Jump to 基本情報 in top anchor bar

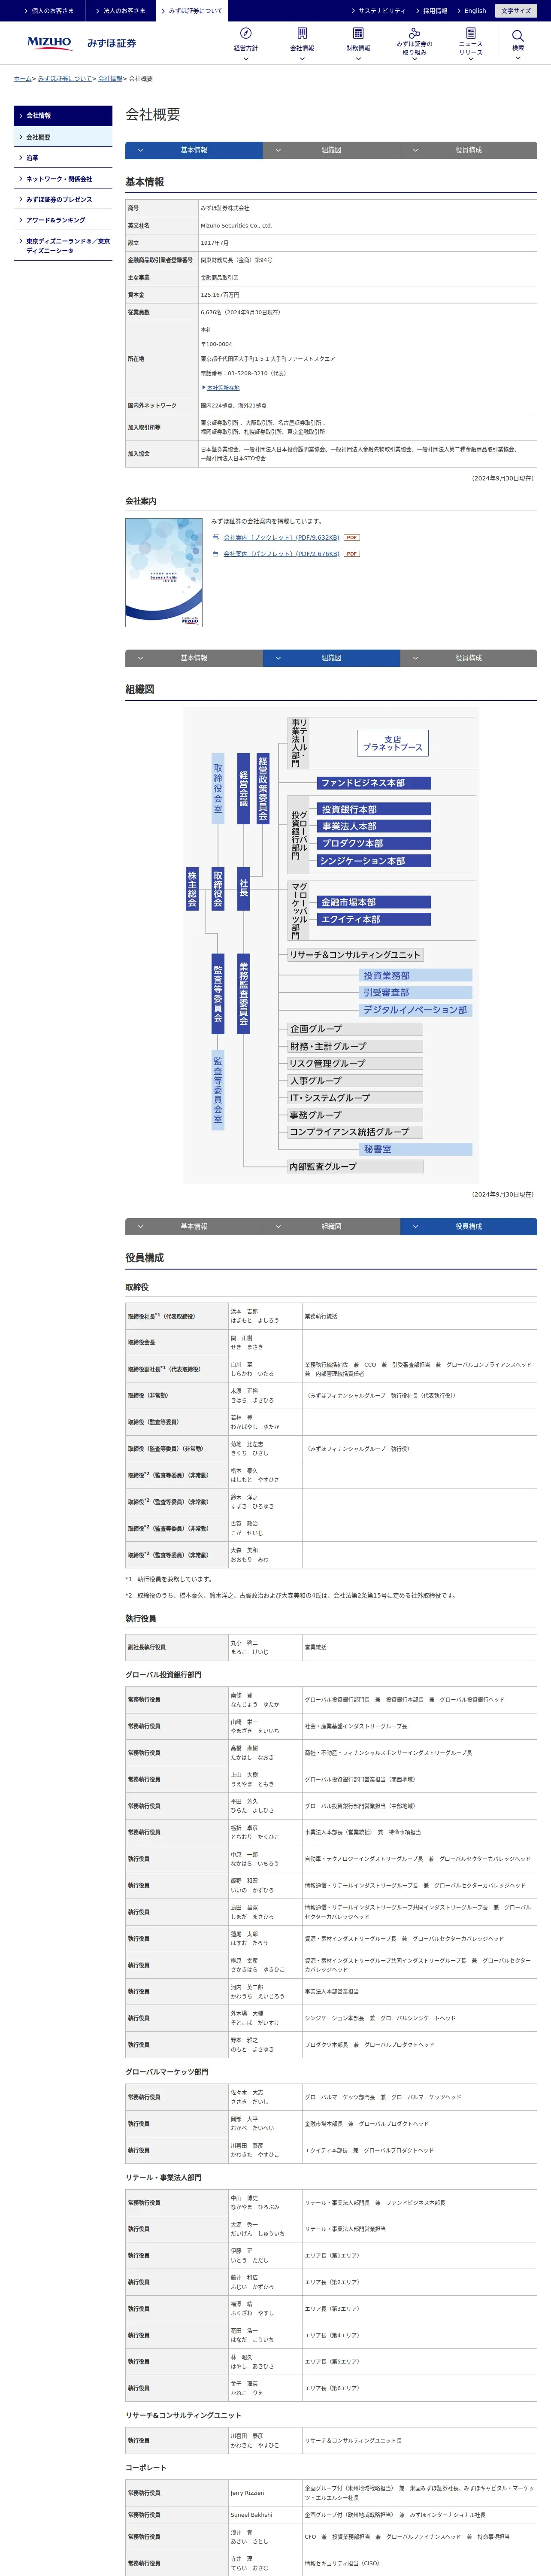point(194,150)
